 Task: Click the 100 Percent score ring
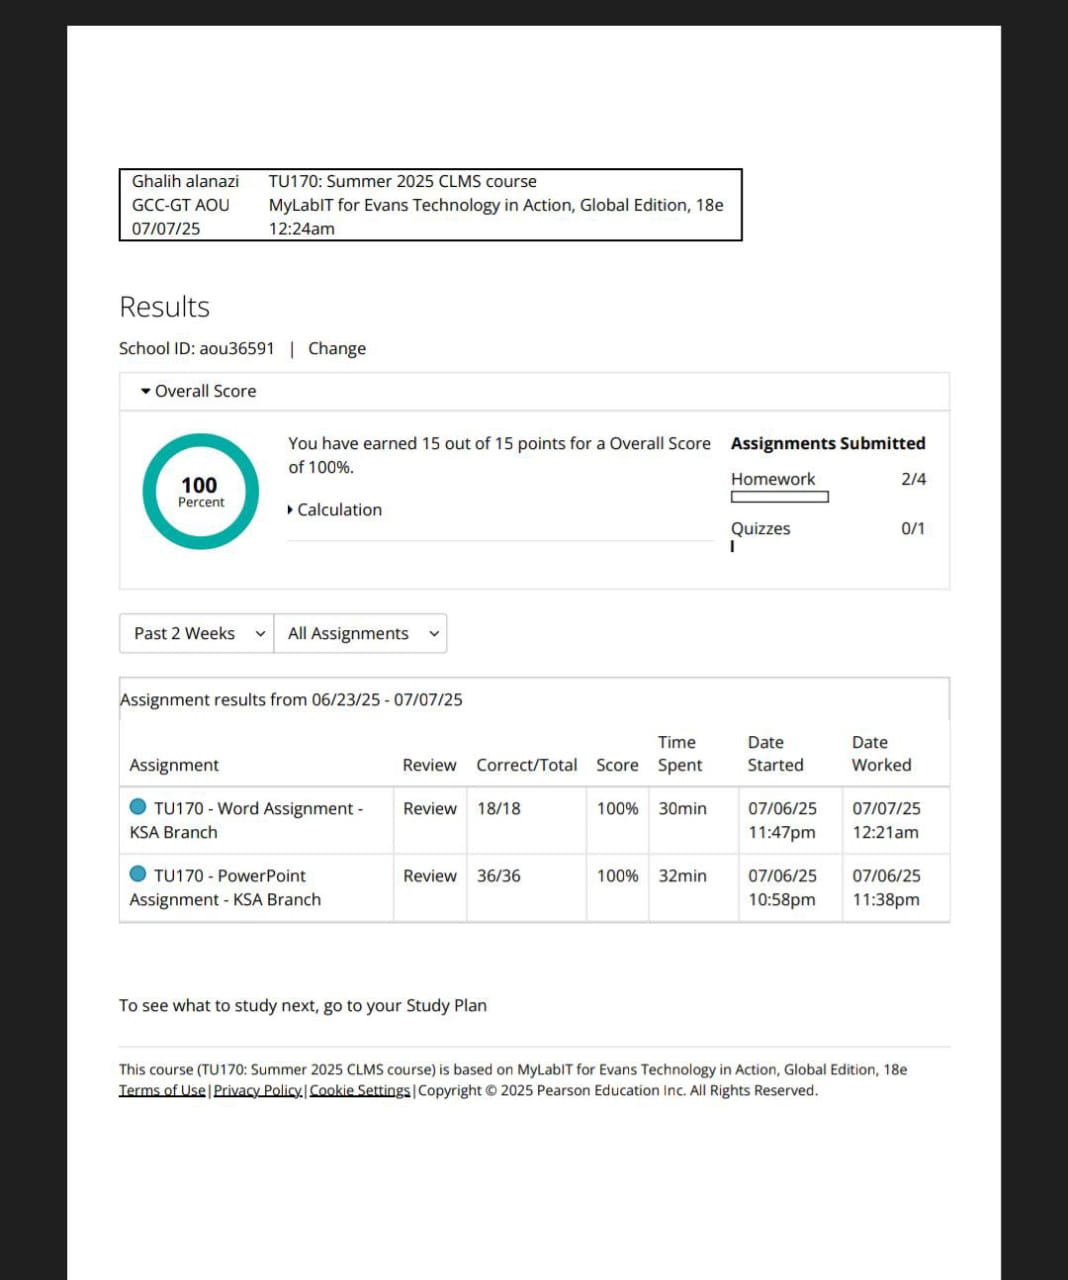point(201,491)
